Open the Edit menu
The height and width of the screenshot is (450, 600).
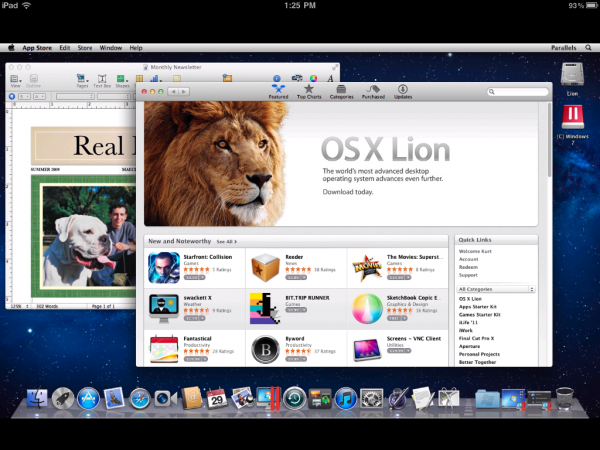coord(65,48)
